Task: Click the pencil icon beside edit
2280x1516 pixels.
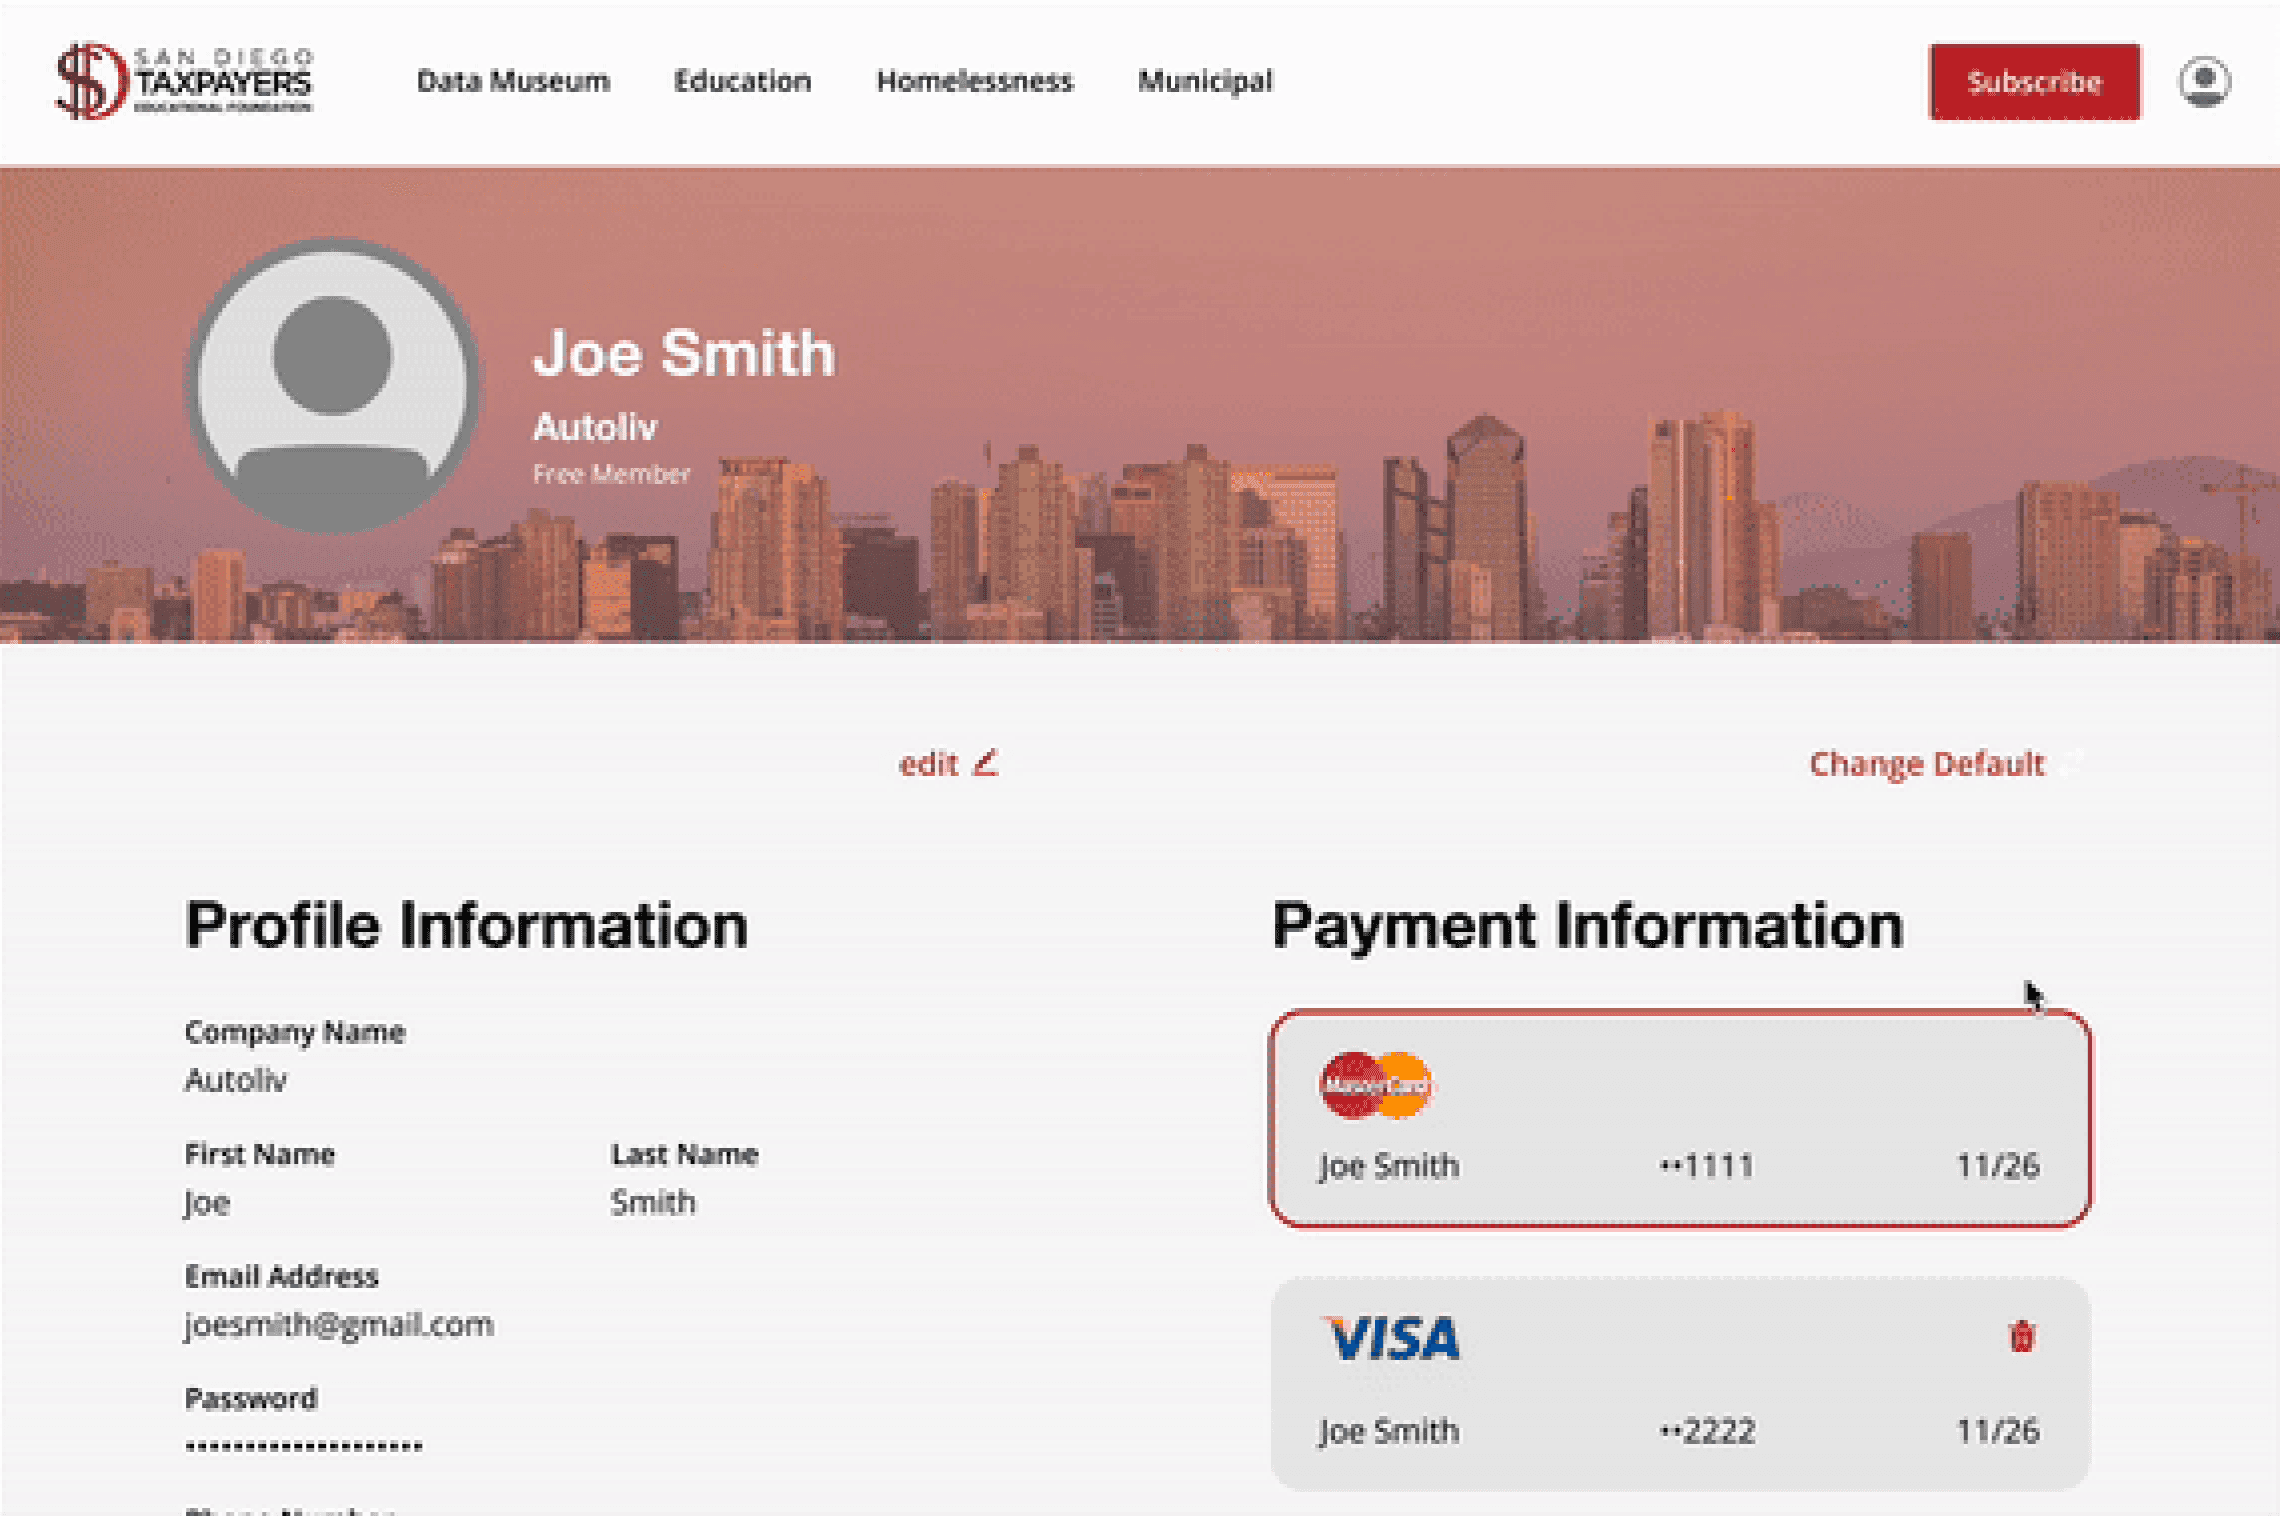Action: [x=986, y=763]
